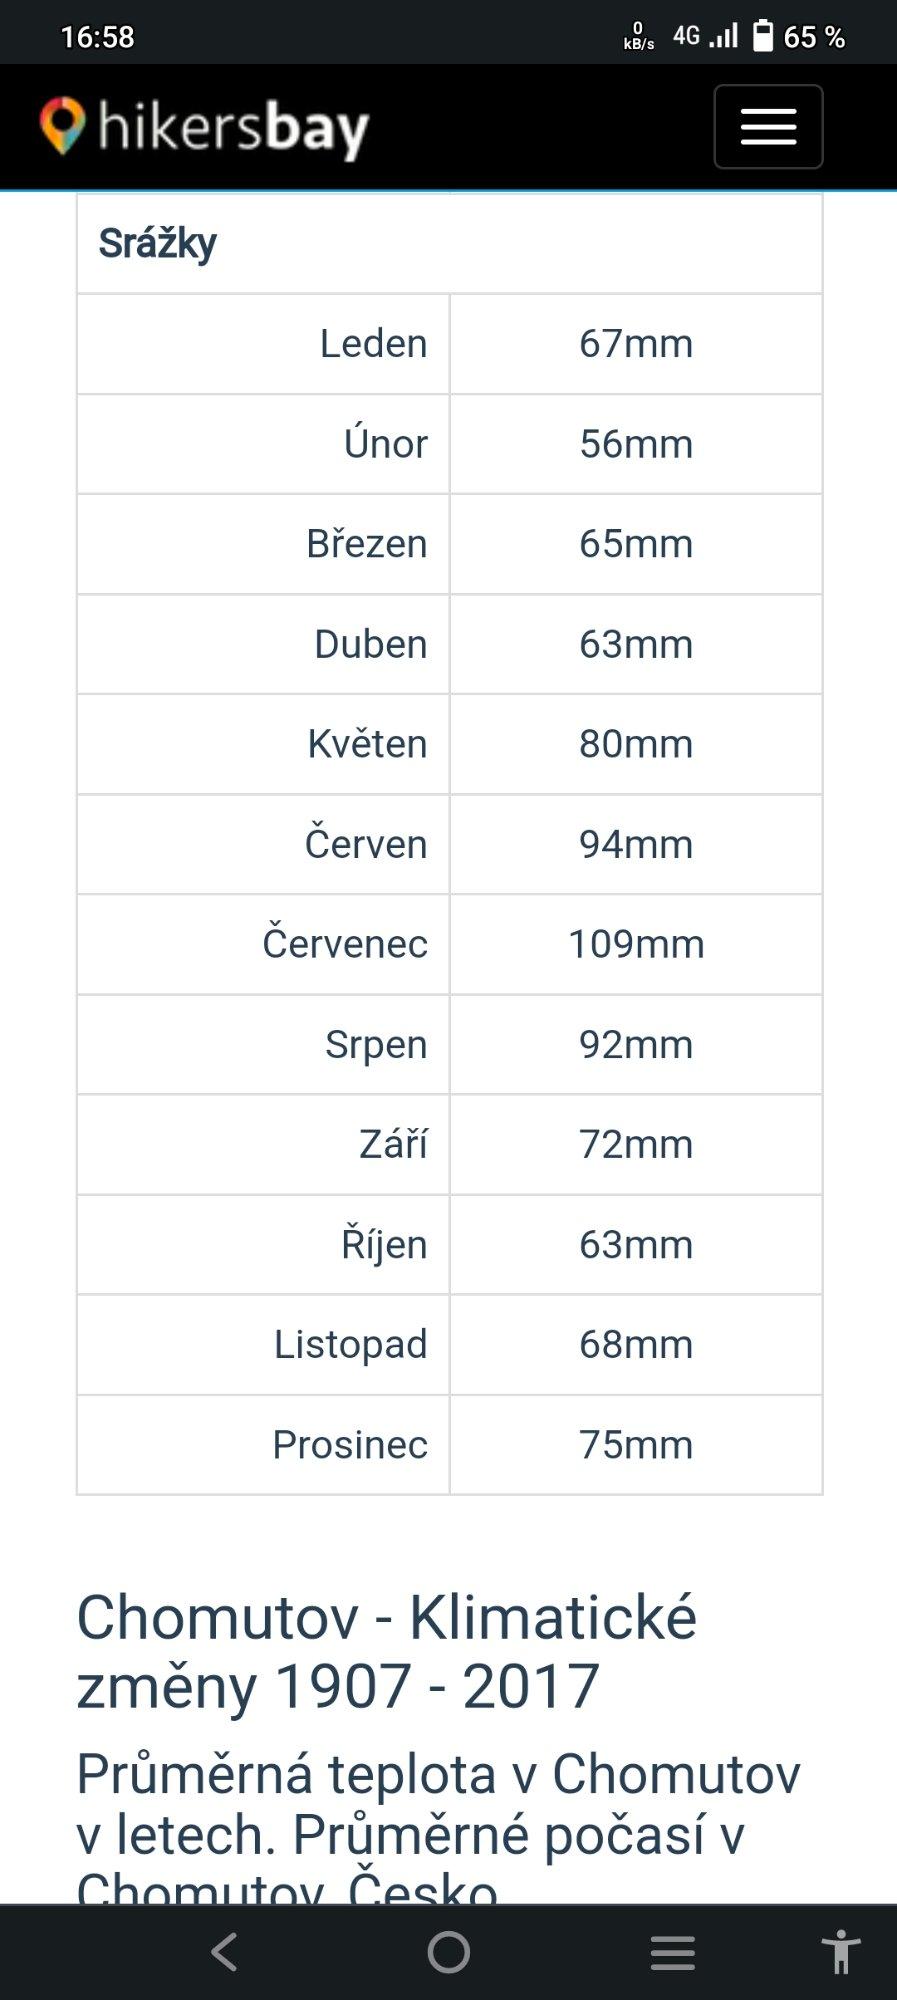Select the Únor 56mm value
This screenshot has height=2000, width=897.
(x=636, y=444)
